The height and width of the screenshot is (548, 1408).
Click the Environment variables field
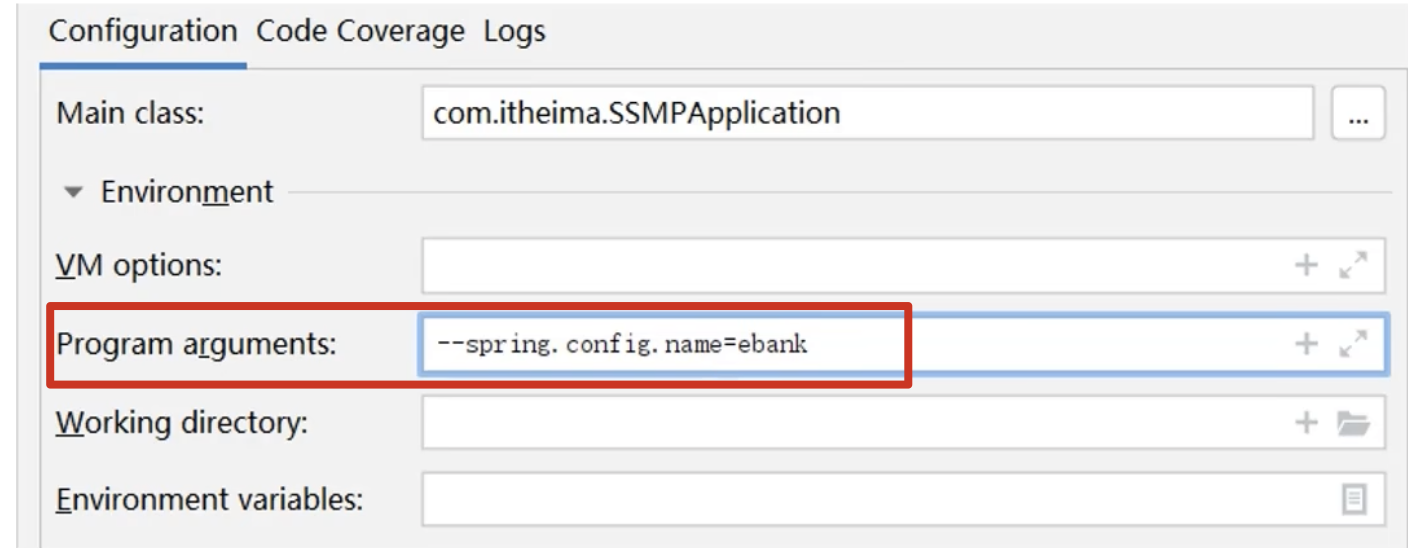(x=903, y=499)
